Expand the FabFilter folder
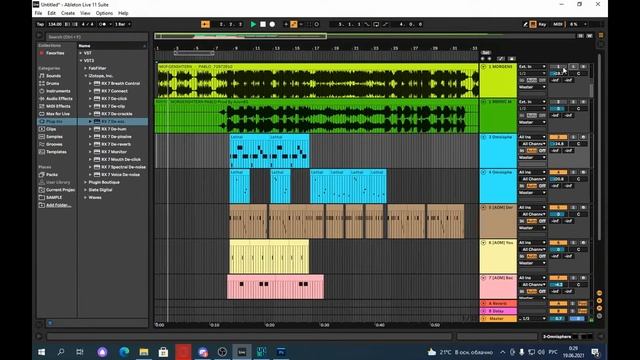The width and height of the screenshot is (640, 360). point(85,68)
